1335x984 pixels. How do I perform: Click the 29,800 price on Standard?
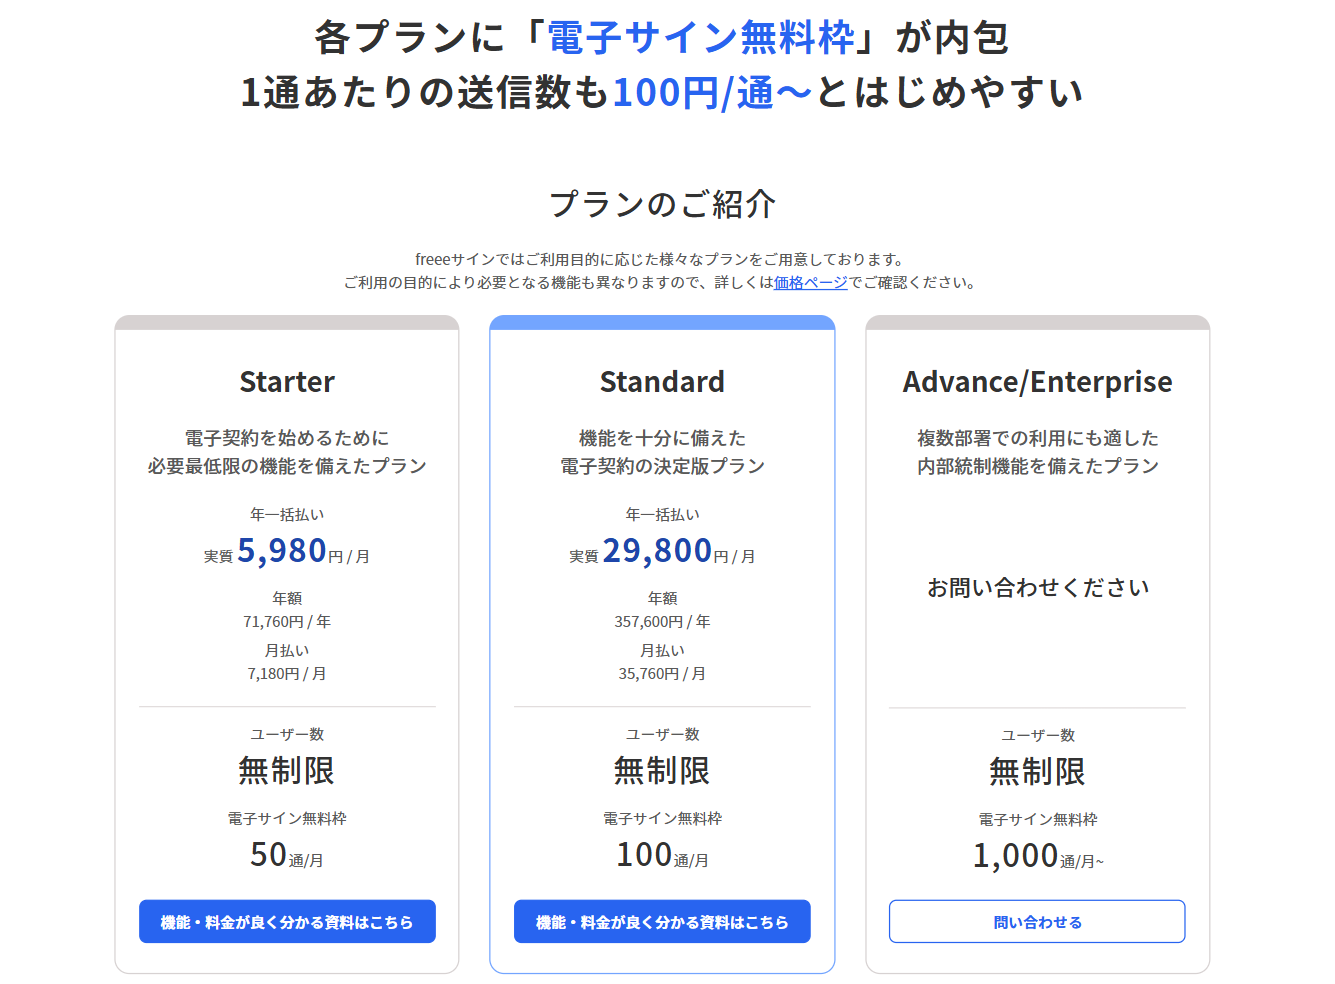tap(657, 551)
